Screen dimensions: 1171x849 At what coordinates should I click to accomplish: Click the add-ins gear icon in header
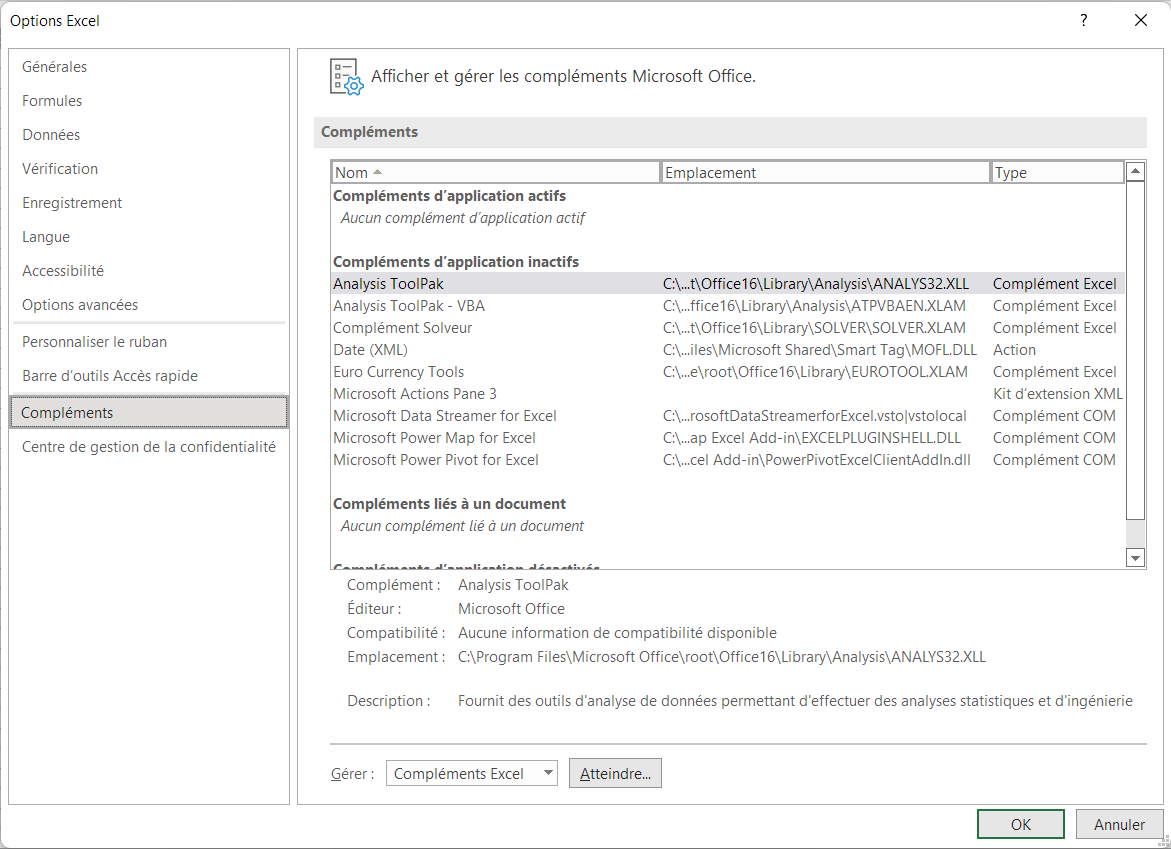tap(347, 77)
